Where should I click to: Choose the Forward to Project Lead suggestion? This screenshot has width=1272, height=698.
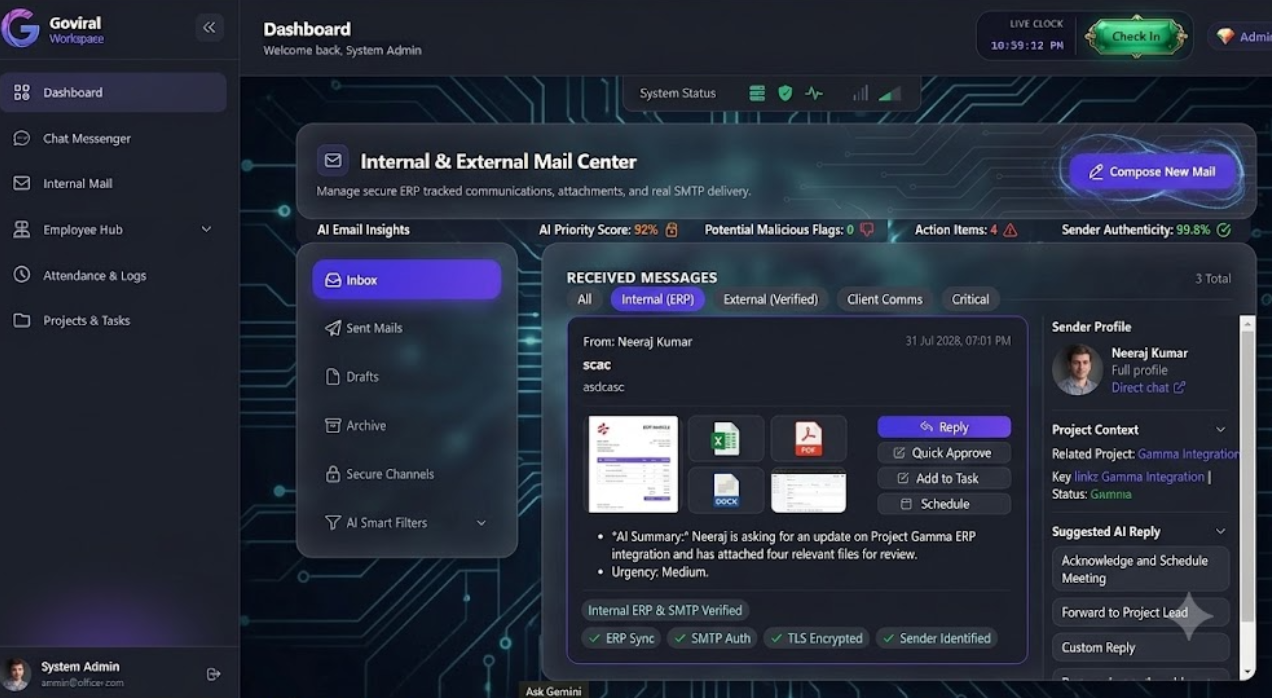click(1140, 613)
